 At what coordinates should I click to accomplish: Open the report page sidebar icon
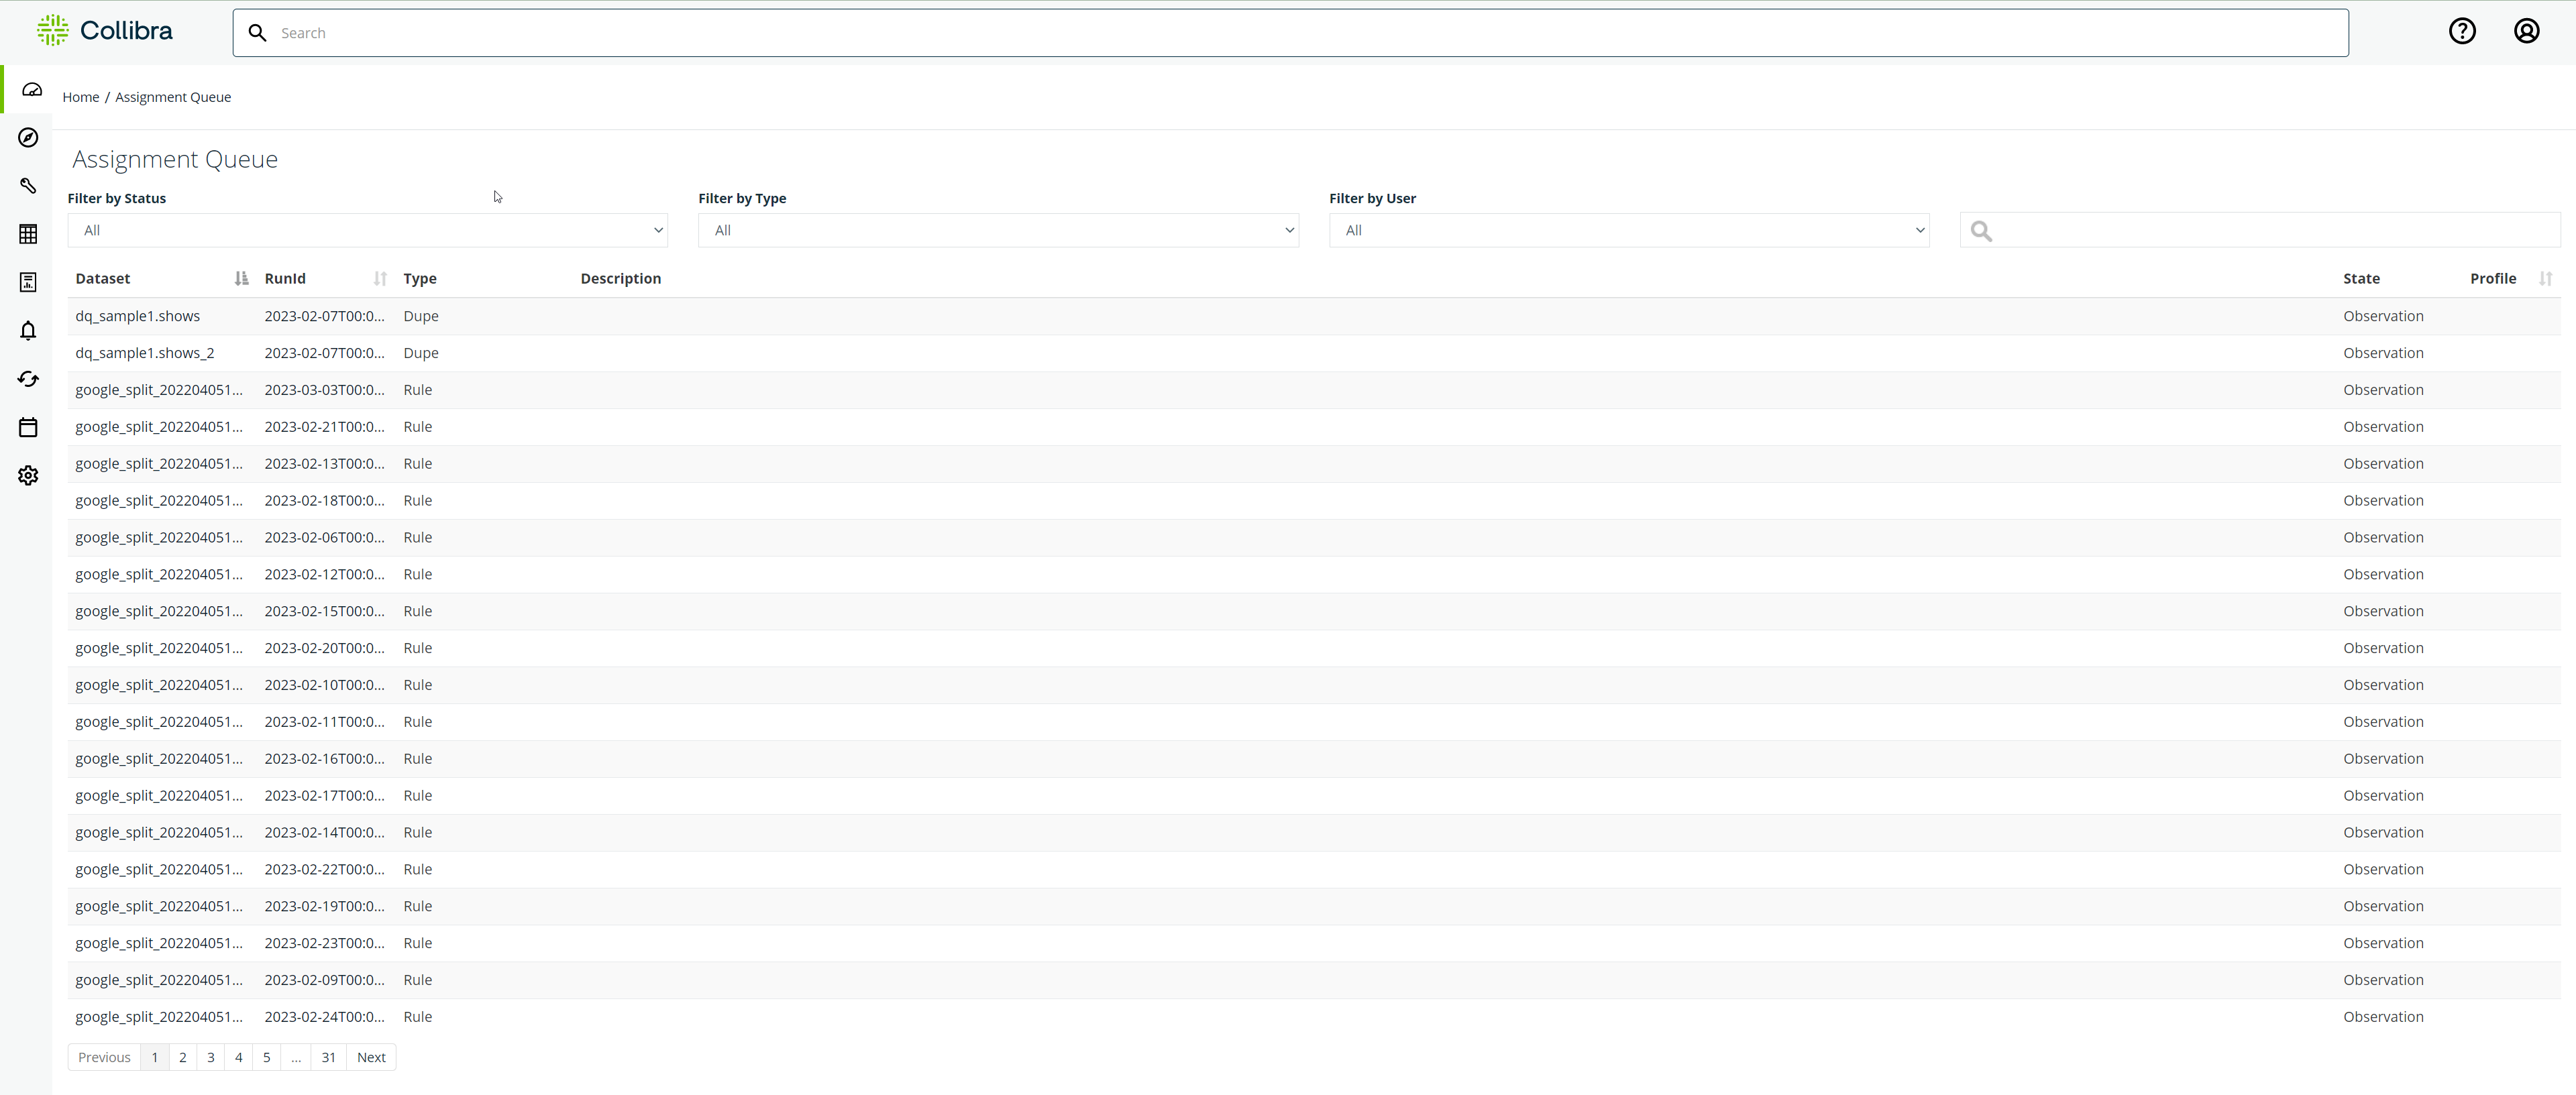pos(28,282)
